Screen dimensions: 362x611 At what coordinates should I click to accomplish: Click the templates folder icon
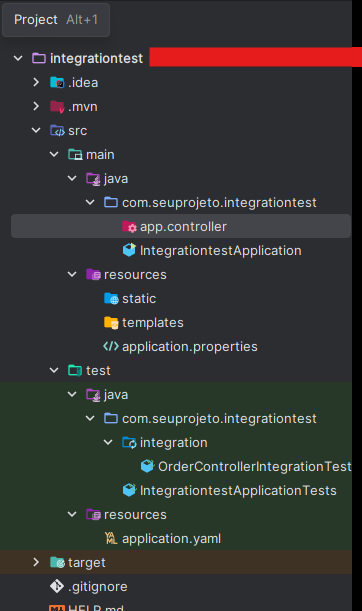(x=111, y=323)
